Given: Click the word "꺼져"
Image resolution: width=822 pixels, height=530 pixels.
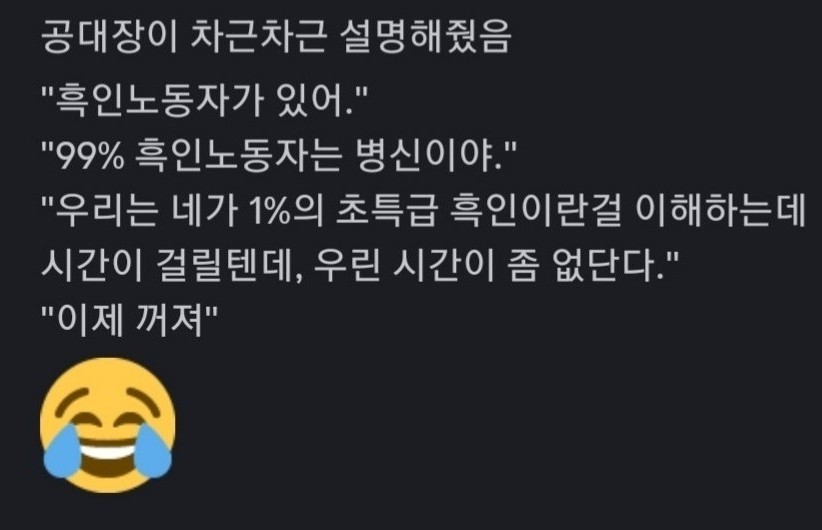Looking at the screenshot, I should tap(169, 320).
